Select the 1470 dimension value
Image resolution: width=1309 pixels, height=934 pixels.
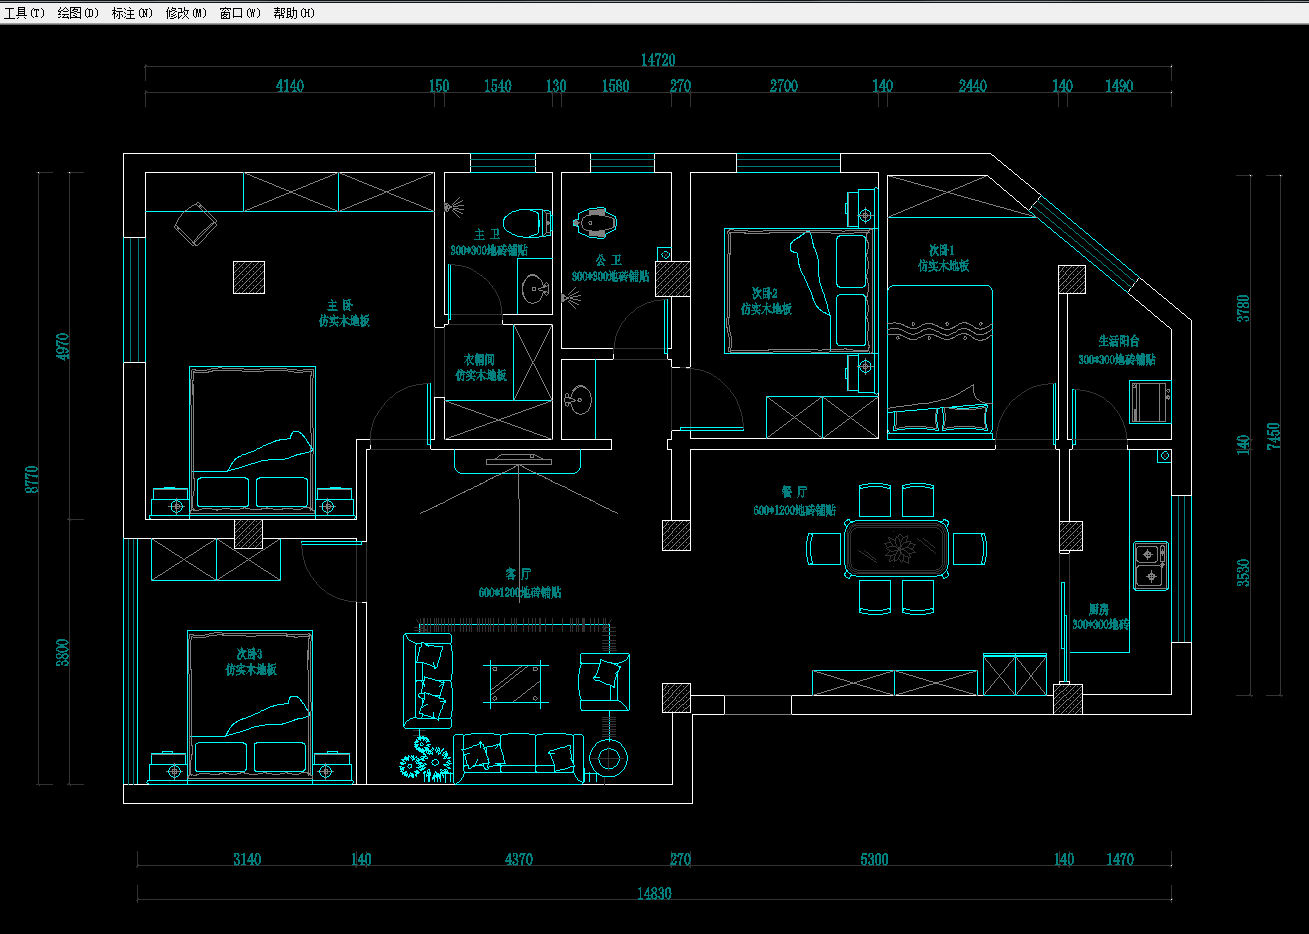coord(1120,859)
